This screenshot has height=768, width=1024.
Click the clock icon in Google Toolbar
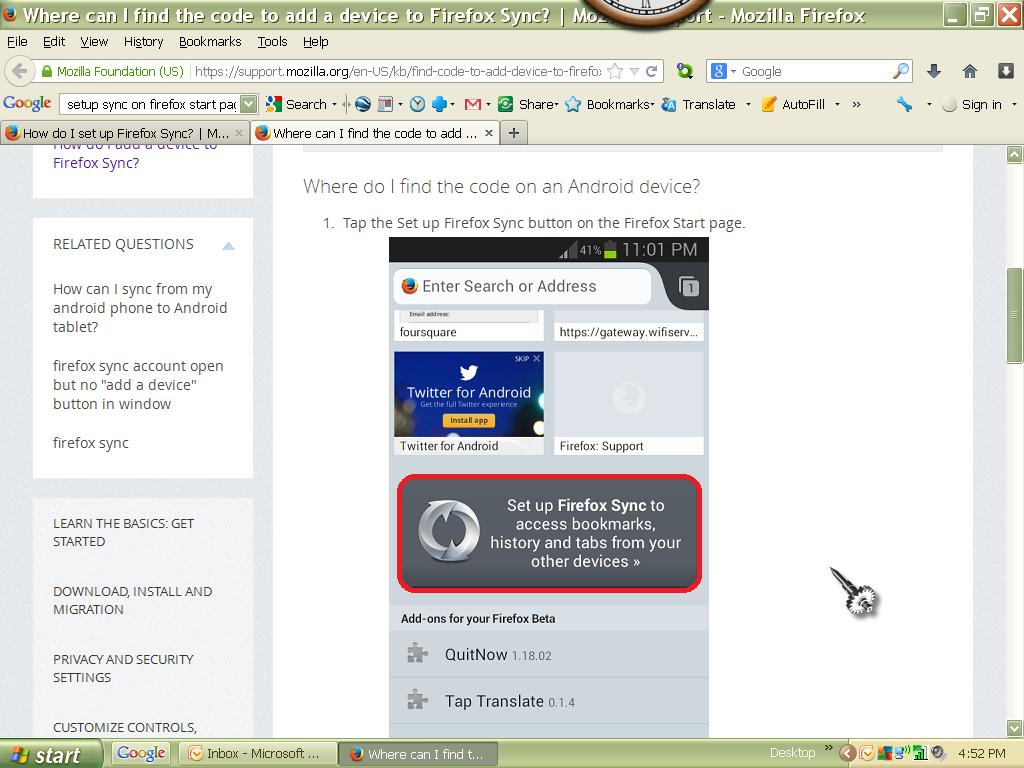coord(417,104)
